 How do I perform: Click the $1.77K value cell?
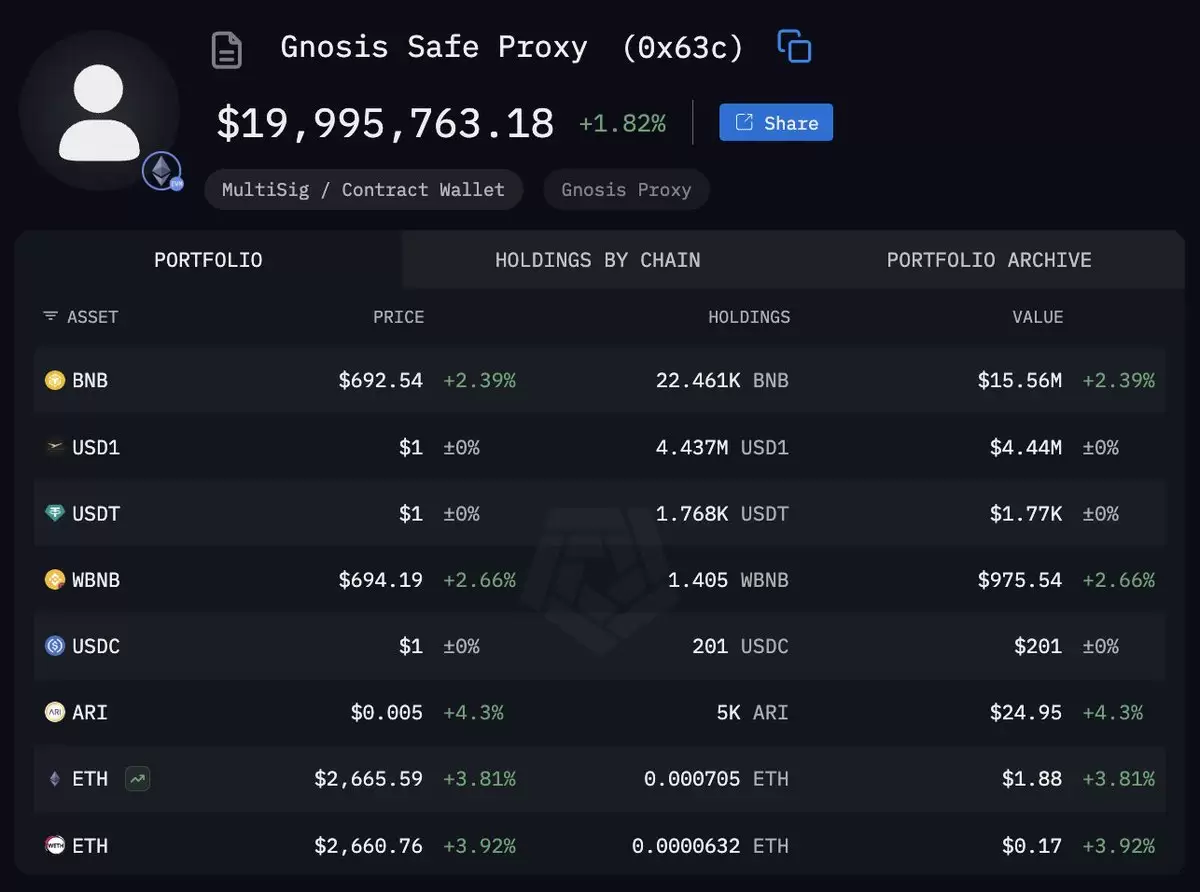point(1026,513)
